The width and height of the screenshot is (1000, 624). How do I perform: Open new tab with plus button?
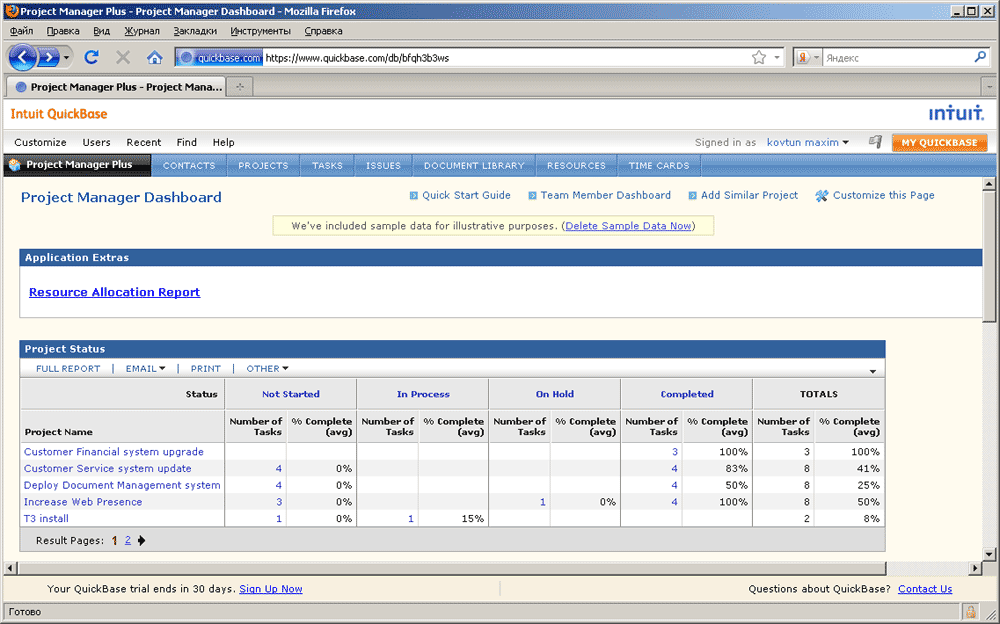240,87
